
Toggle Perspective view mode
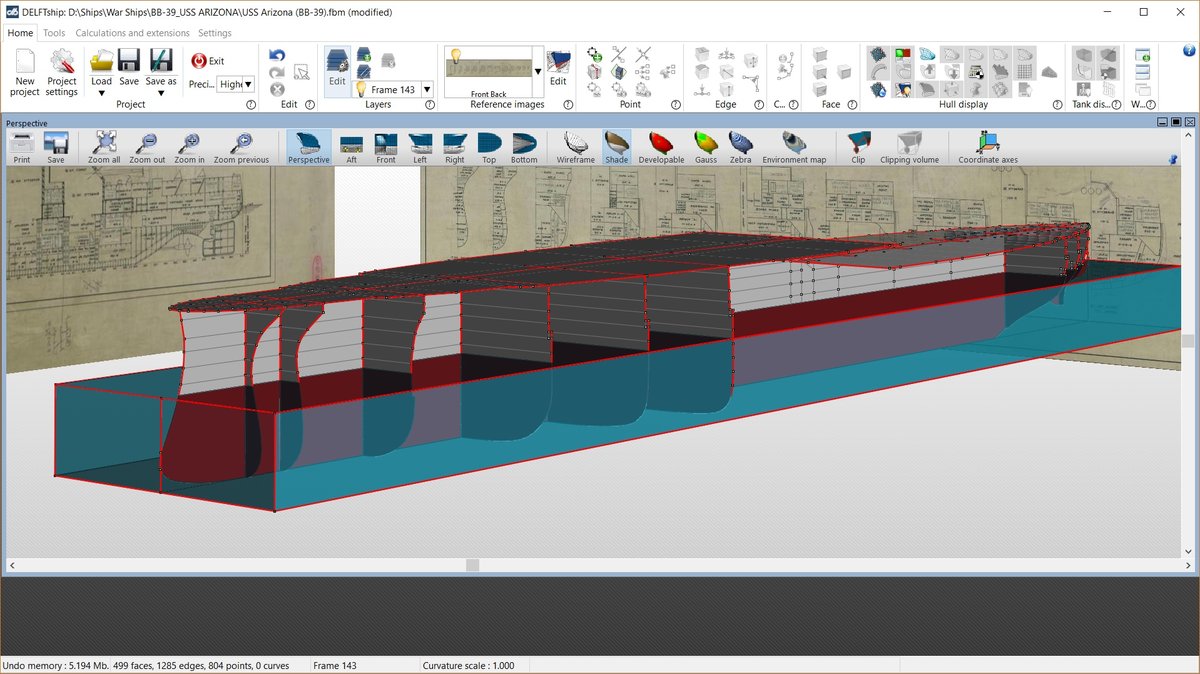(x=308, y=146)
